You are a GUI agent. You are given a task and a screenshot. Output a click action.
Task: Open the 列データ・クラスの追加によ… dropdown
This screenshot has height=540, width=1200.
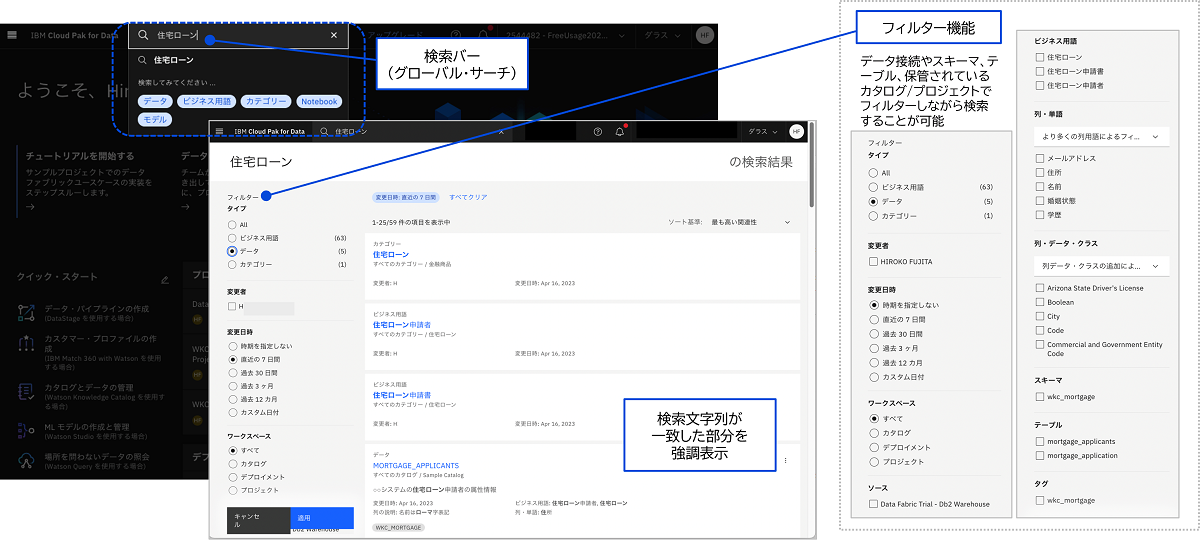coord(1101,266)
